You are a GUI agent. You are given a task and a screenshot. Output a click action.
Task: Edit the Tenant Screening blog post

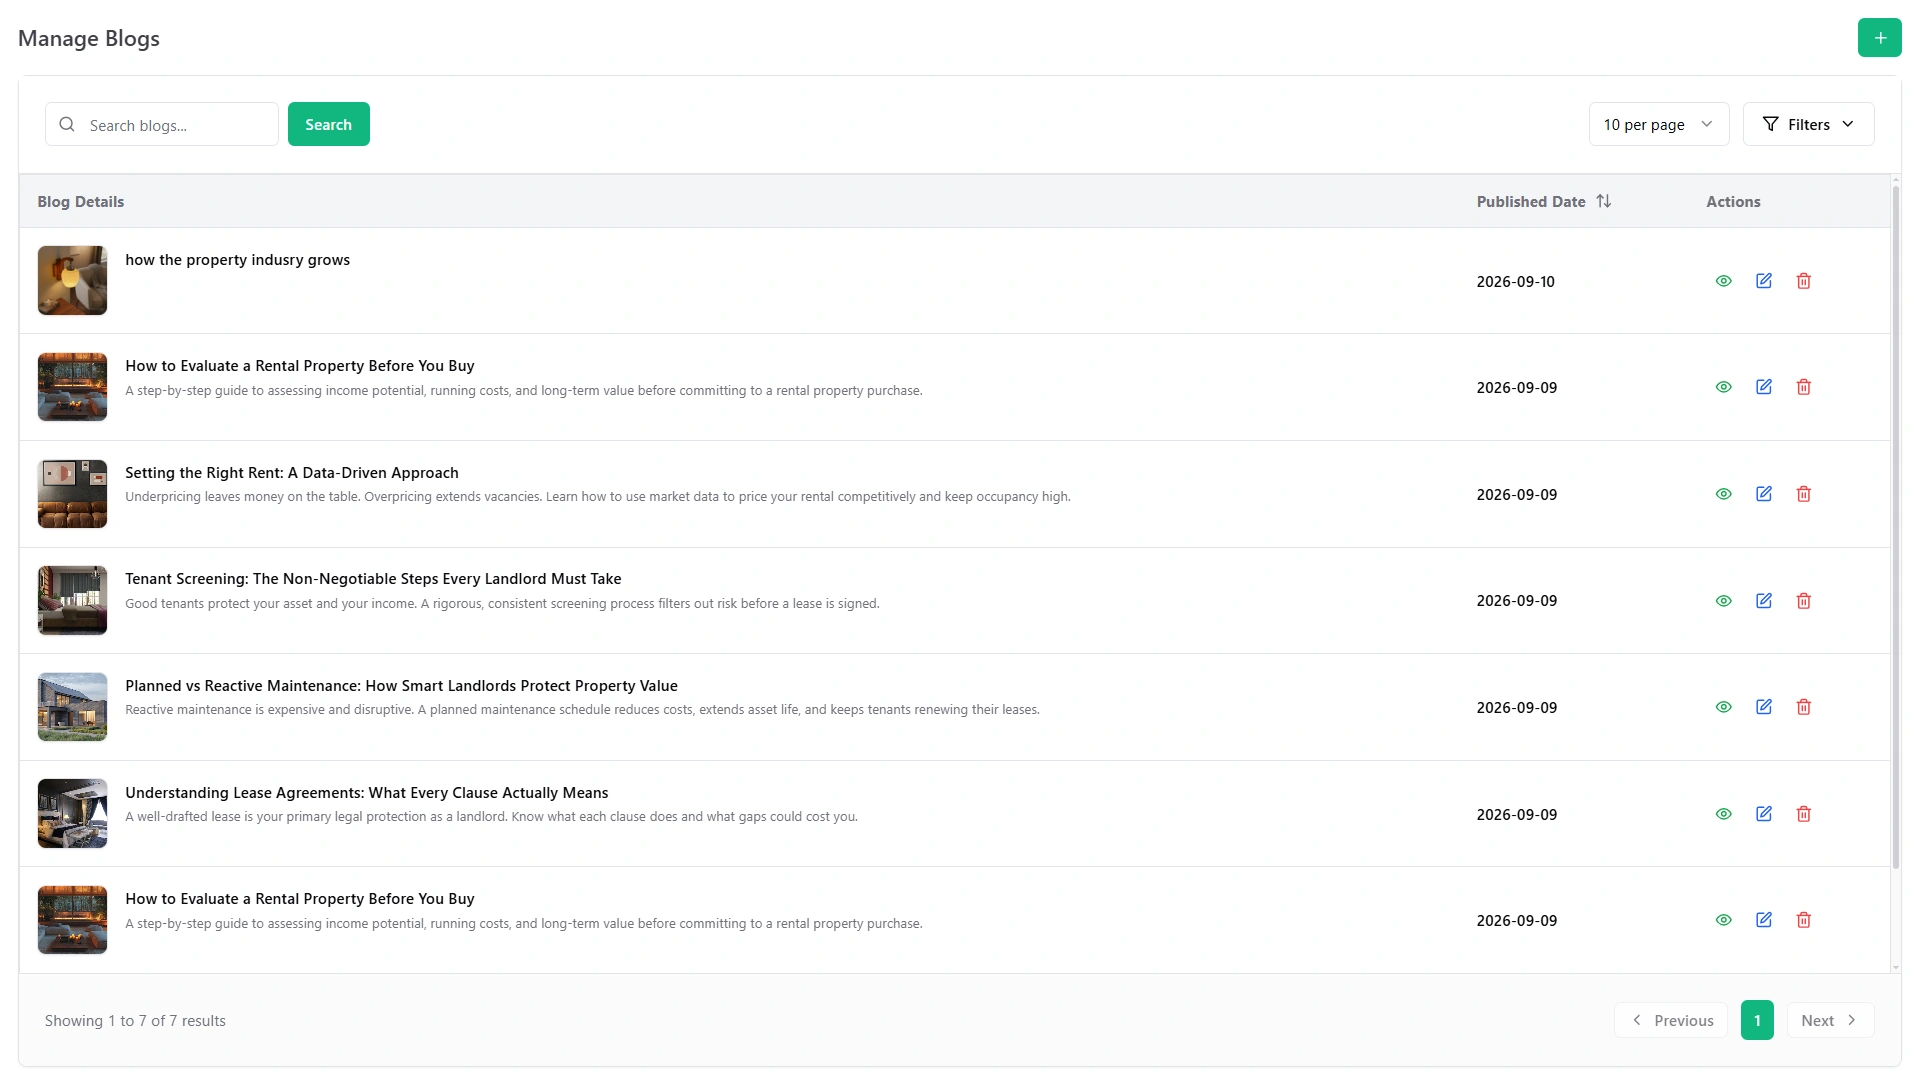[x=1763, y=601]
